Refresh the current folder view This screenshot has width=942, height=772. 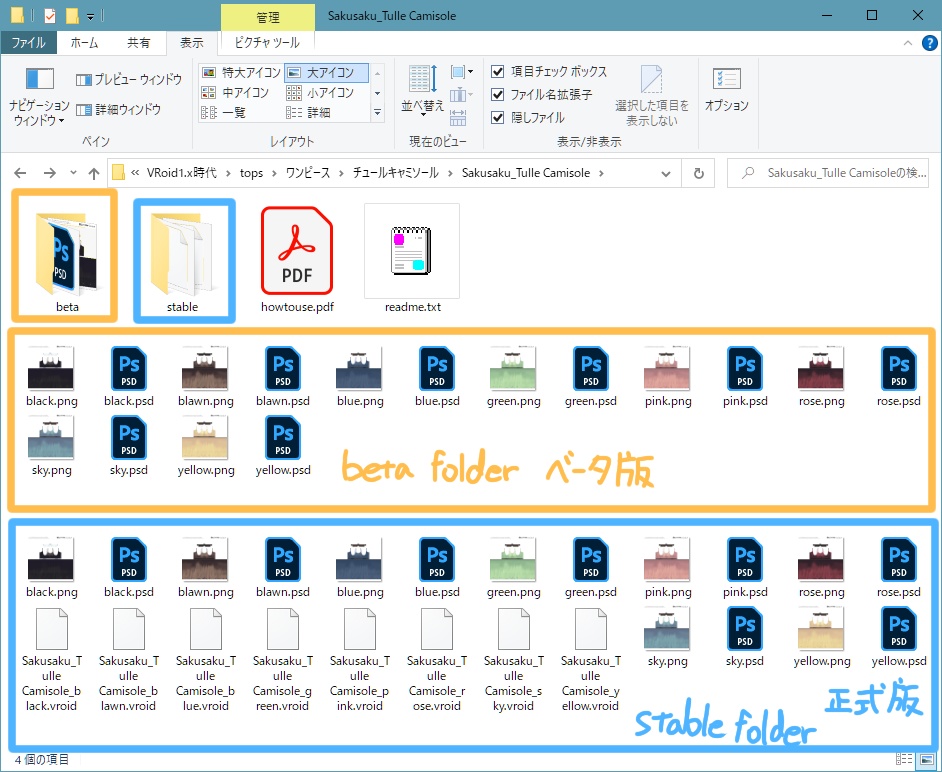point(699,173)
